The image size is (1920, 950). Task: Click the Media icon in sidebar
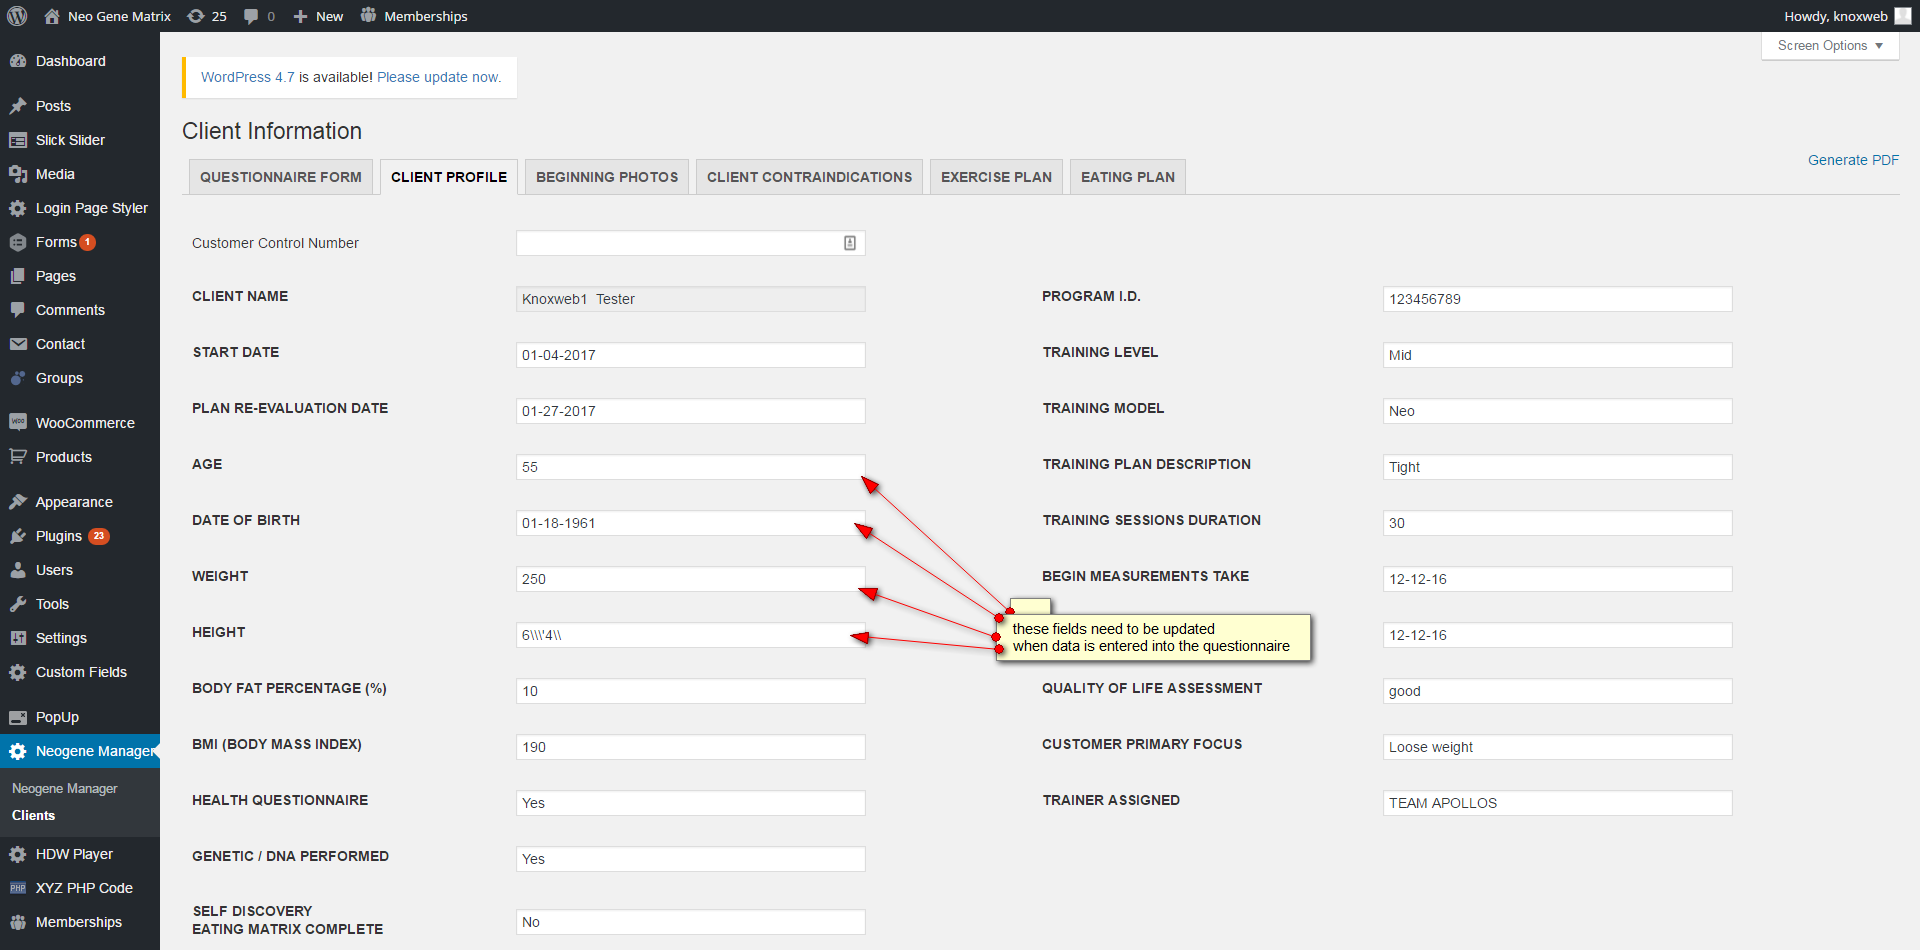point(18,174)
